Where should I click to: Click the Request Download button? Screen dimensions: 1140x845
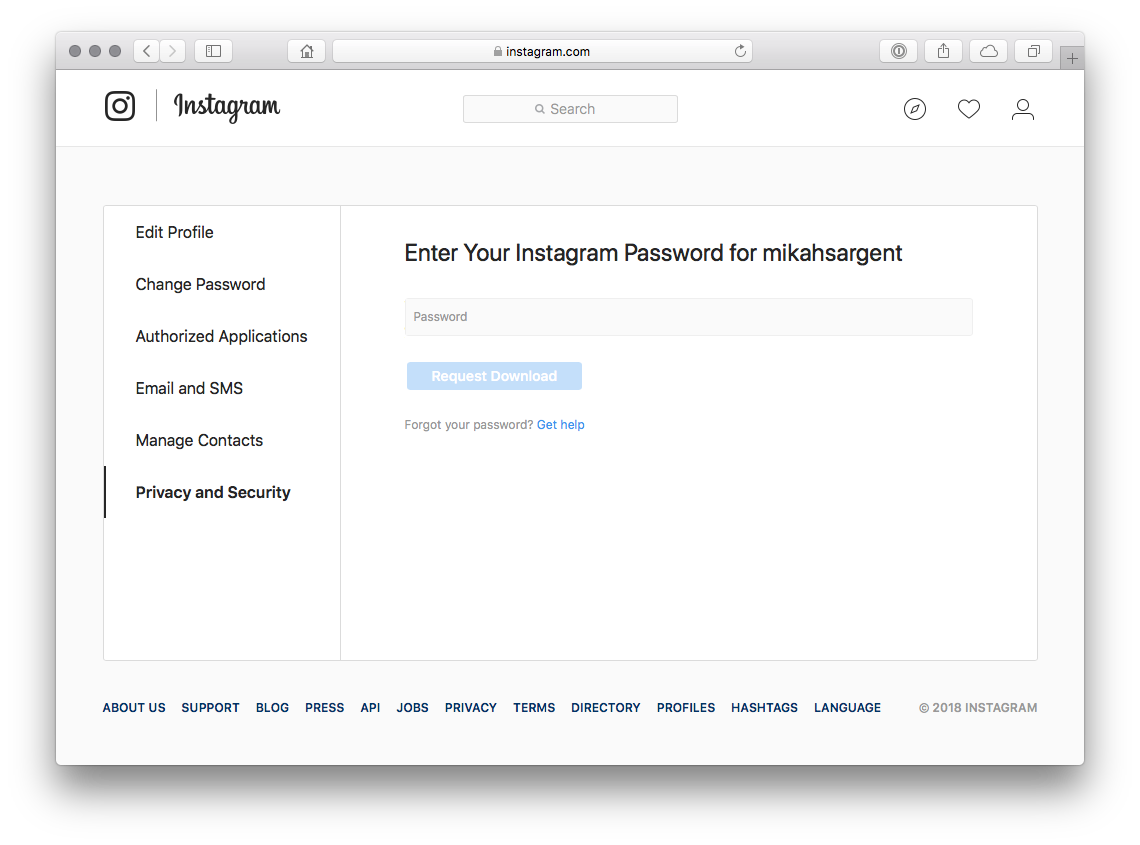[494, 376]
